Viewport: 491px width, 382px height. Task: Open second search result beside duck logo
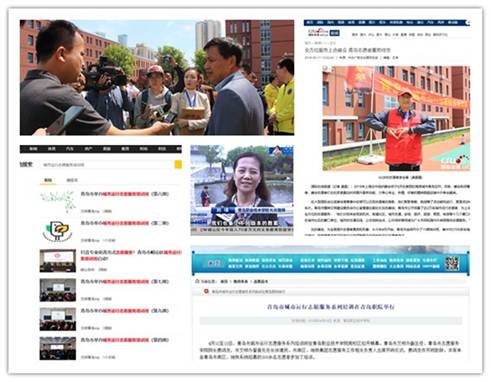pyautogui.click(x=125, y=223)
